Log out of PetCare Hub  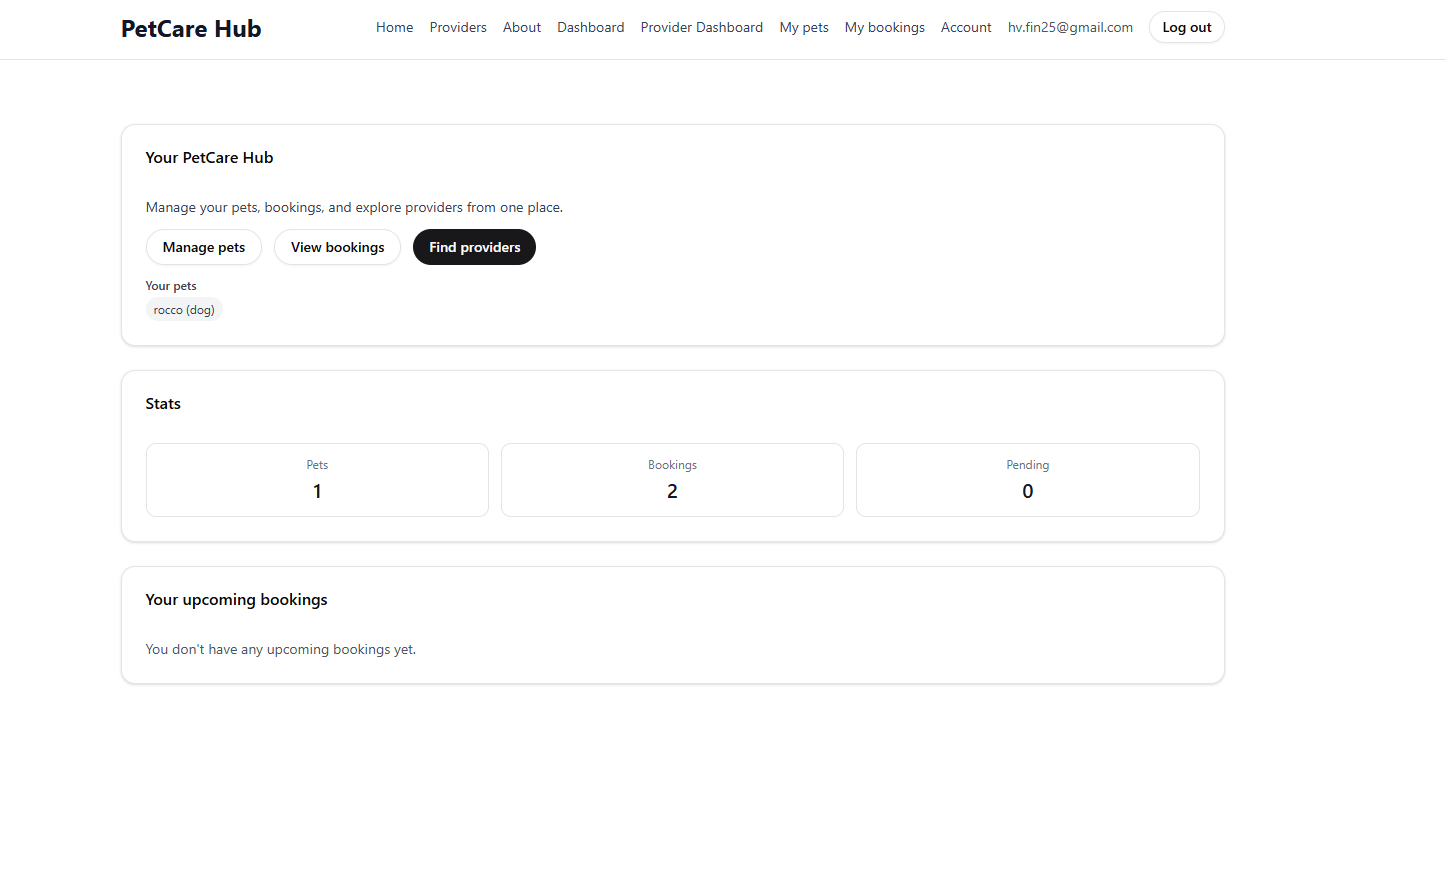point(1186,27)
